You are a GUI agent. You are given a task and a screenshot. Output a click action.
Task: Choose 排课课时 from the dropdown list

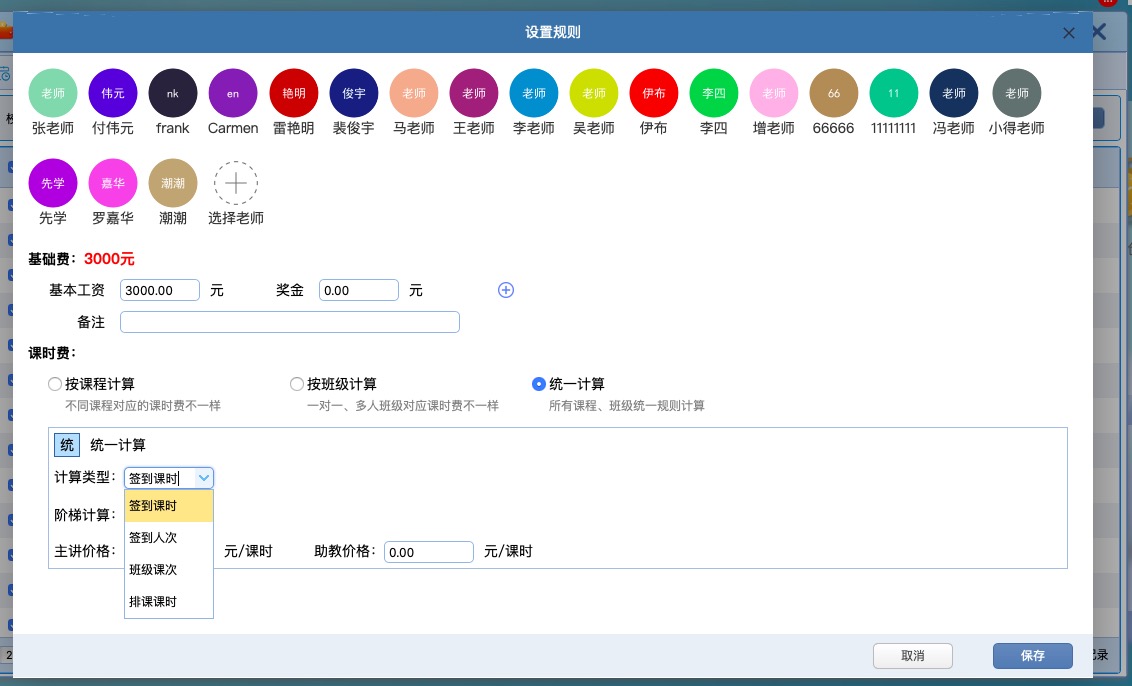[169, 602]
